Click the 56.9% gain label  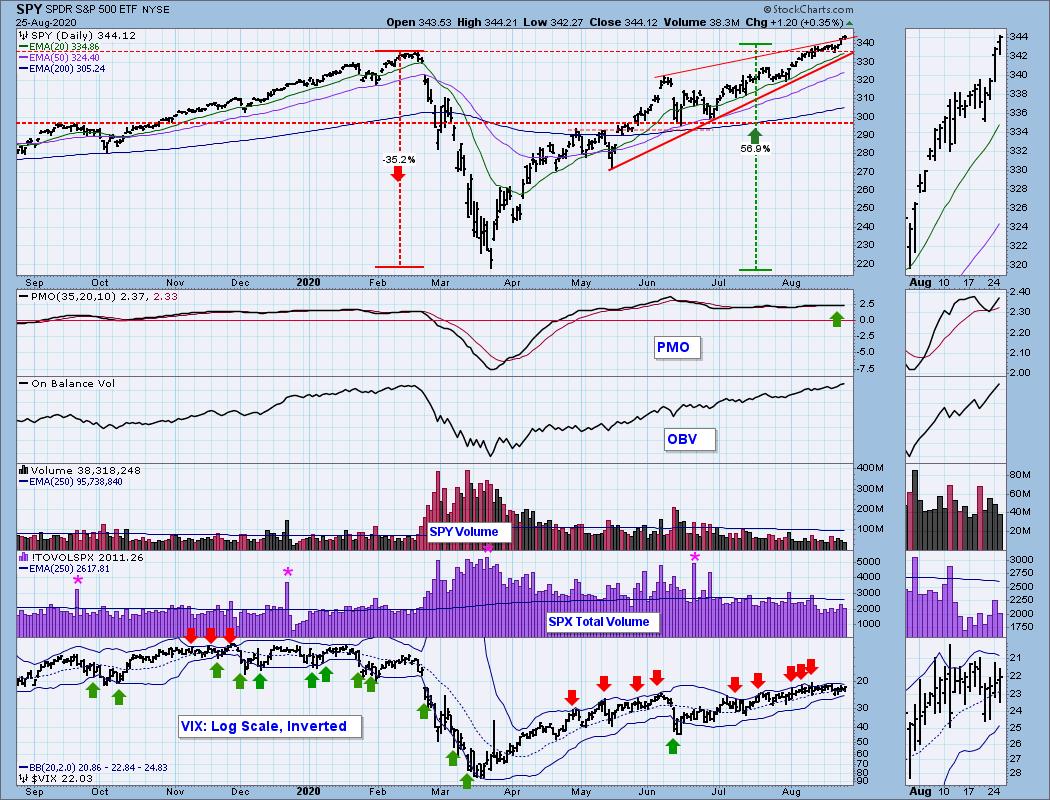(755, 149)
